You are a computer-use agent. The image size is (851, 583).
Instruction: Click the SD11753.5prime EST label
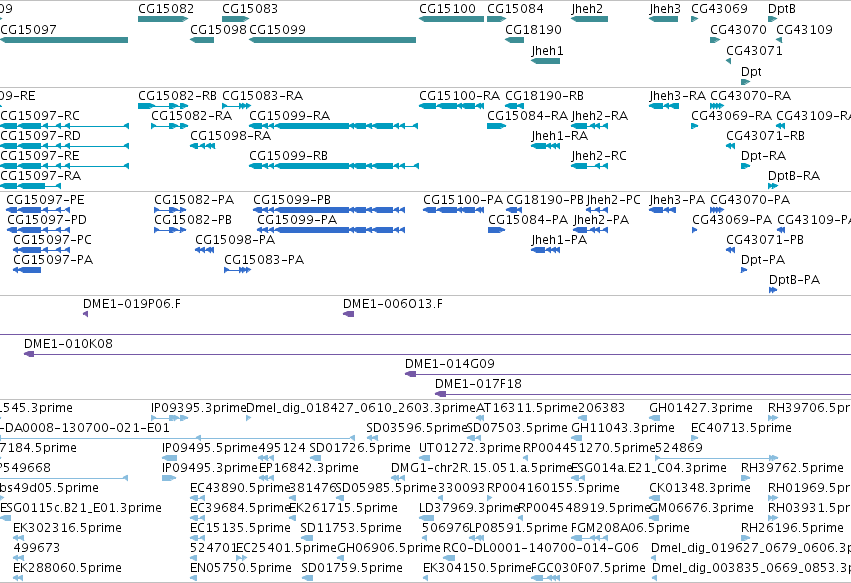point(351,528)
